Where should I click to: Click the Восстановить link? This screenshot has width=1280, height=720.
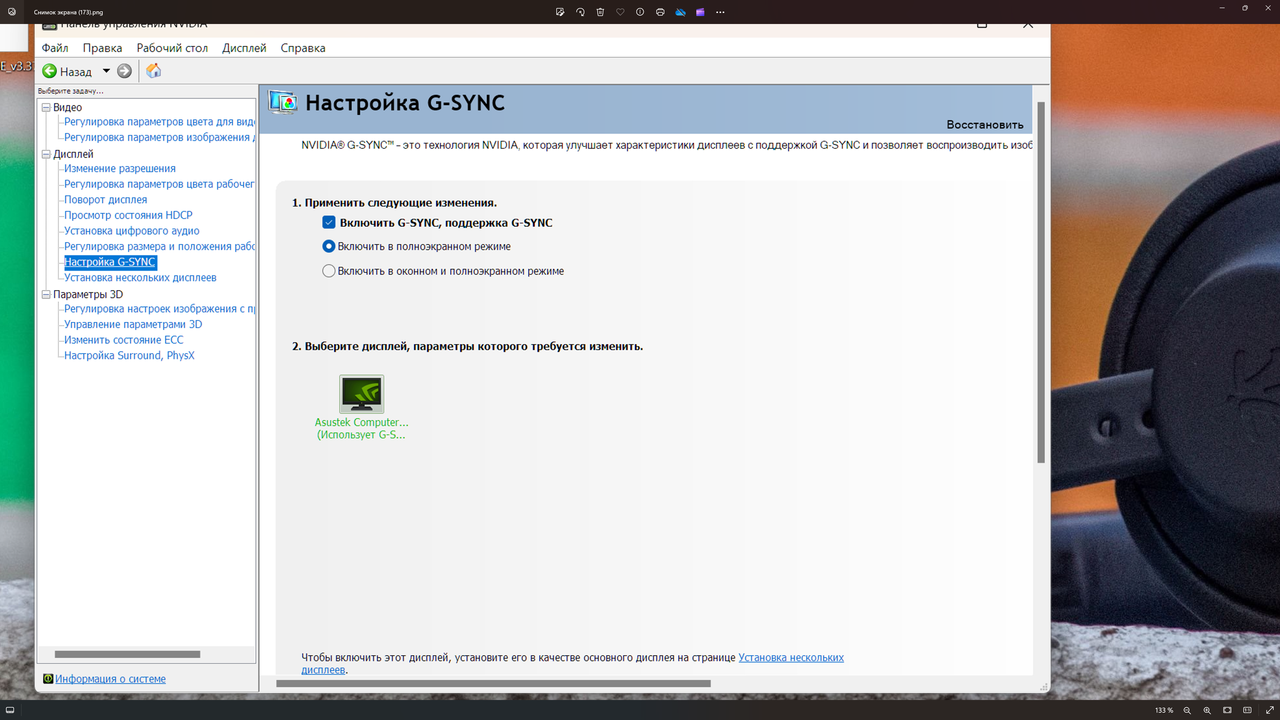985,125
